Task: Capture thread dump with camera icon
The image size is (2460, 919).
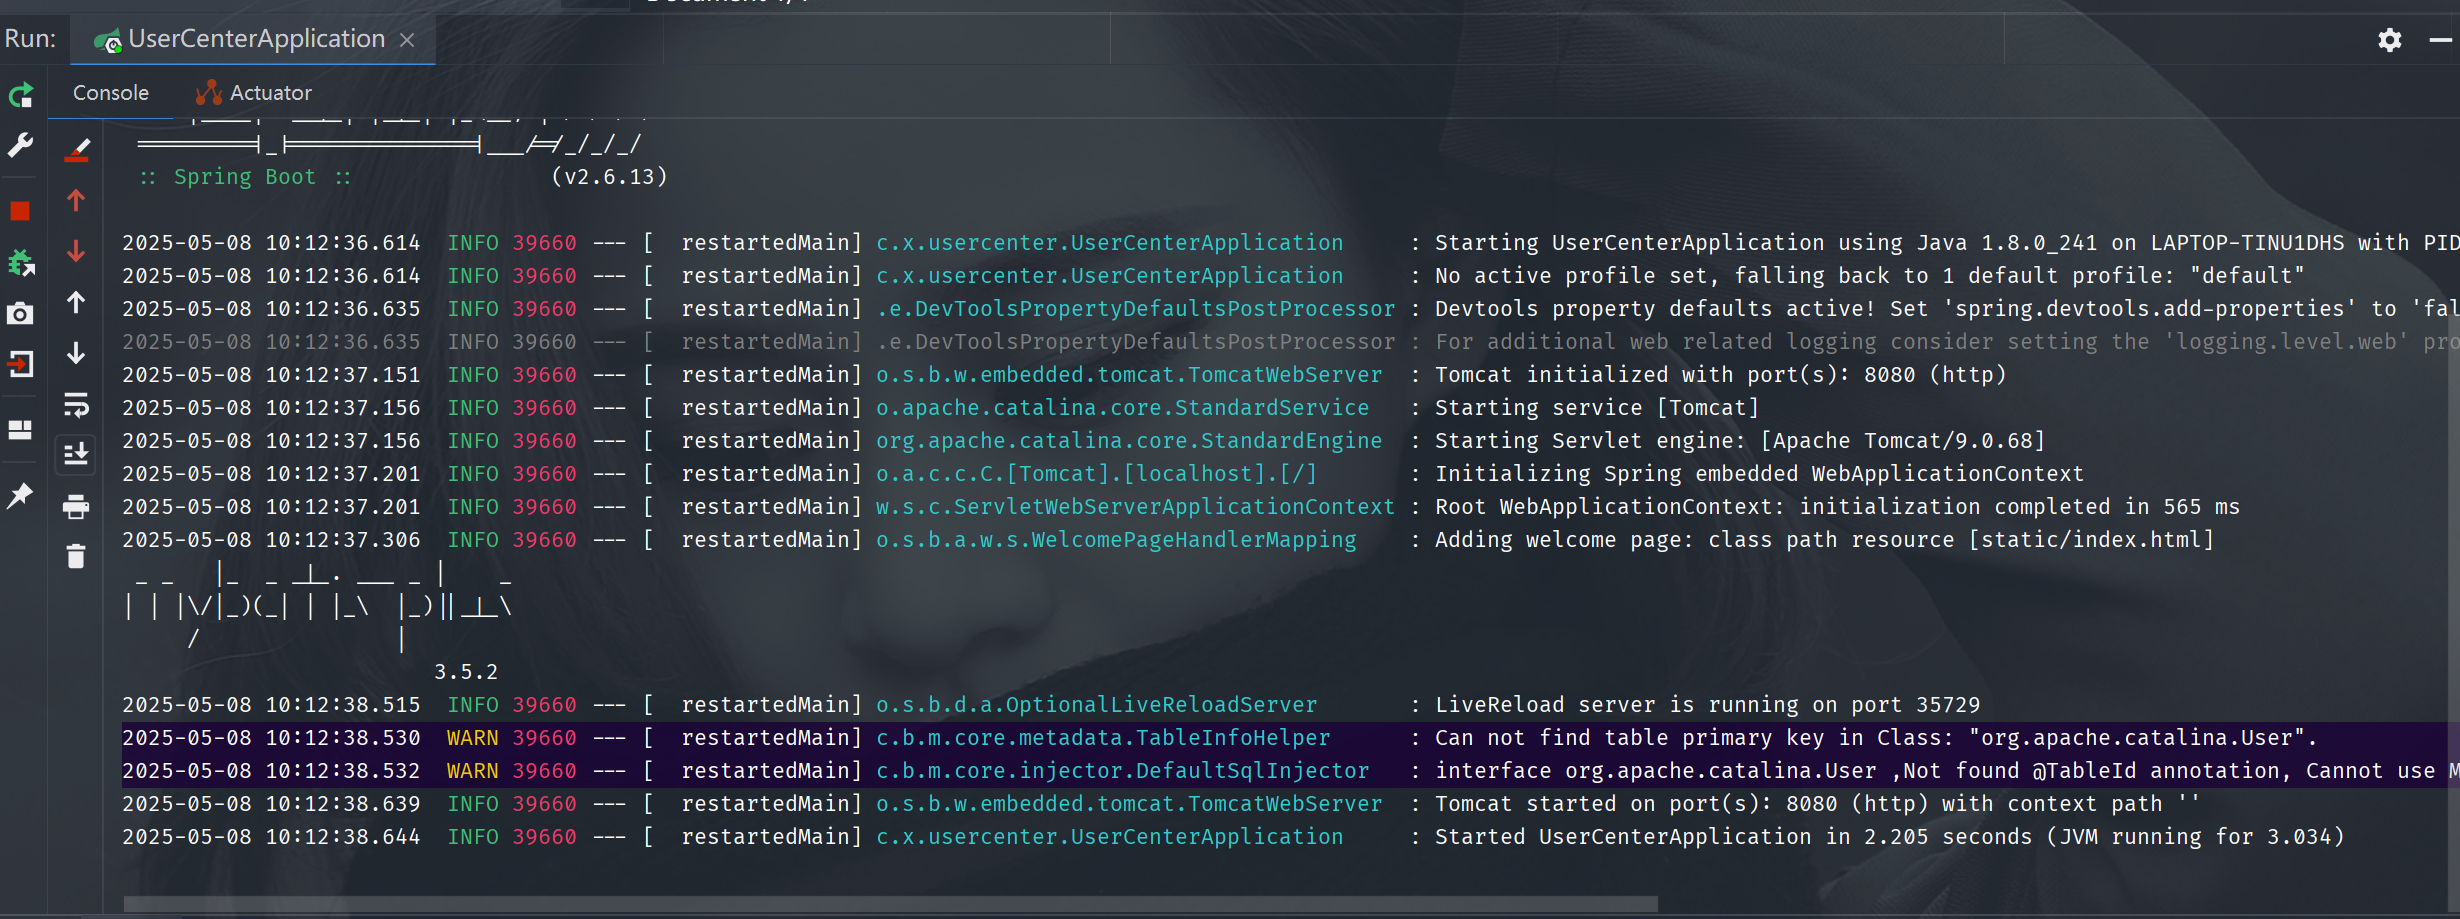Action: pos(20,314)
